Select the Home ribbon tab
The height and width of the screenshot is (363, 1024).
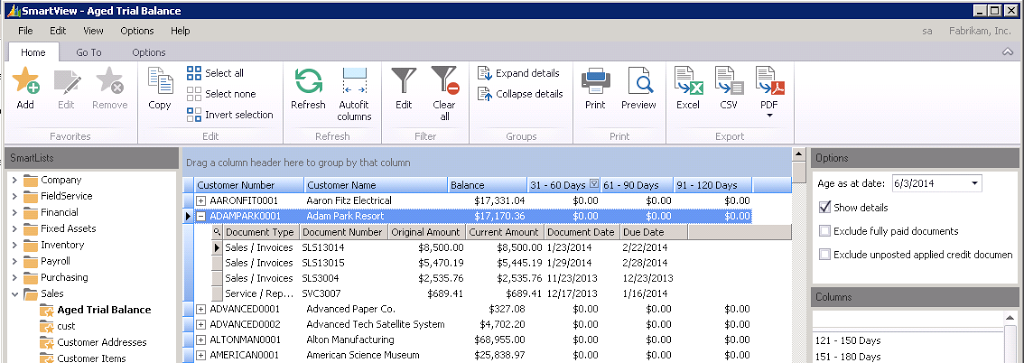click(x=33, y=52)
